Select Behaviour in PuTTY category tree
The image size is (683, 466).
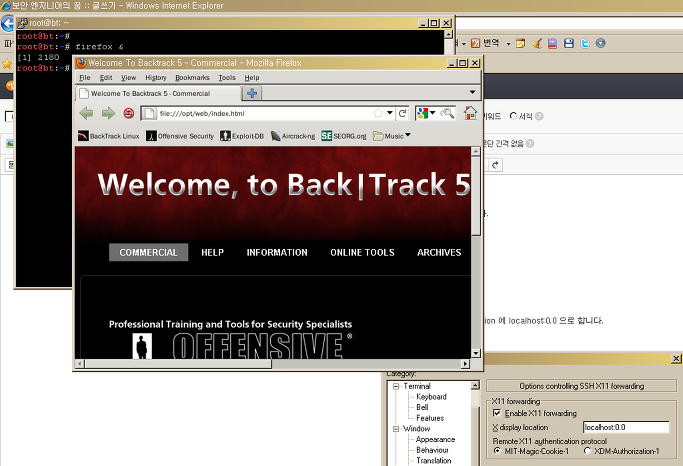coord(432,450)
